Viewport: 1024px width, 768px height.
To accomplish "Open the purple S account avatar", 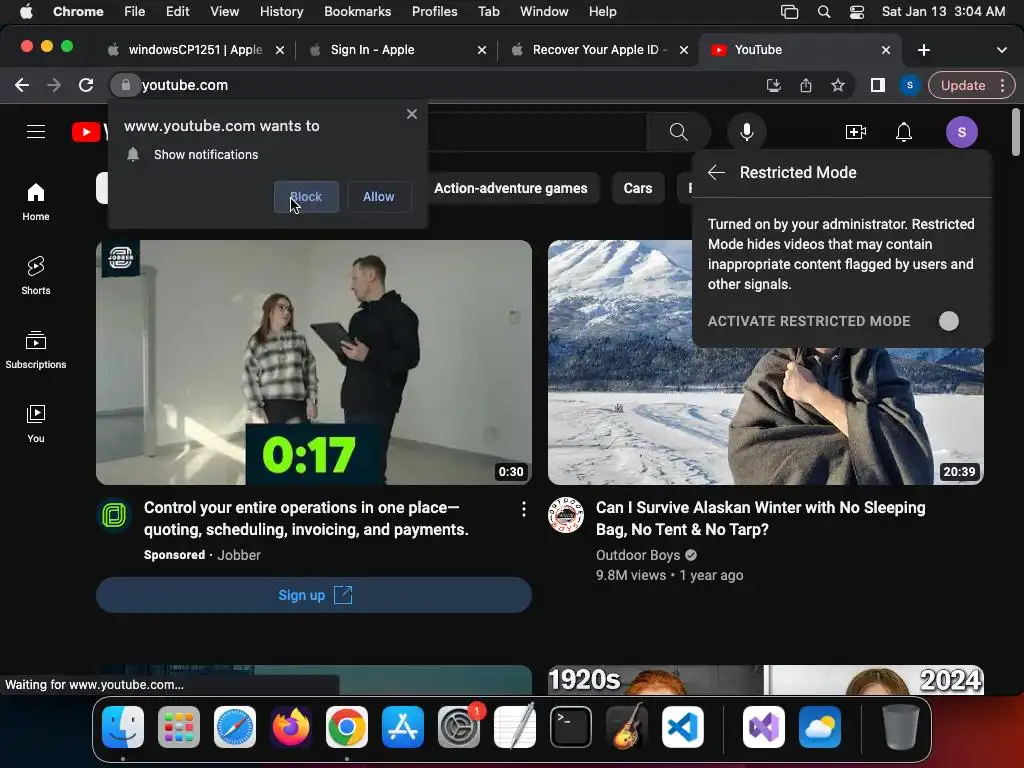I will click(x=962, y=132).
